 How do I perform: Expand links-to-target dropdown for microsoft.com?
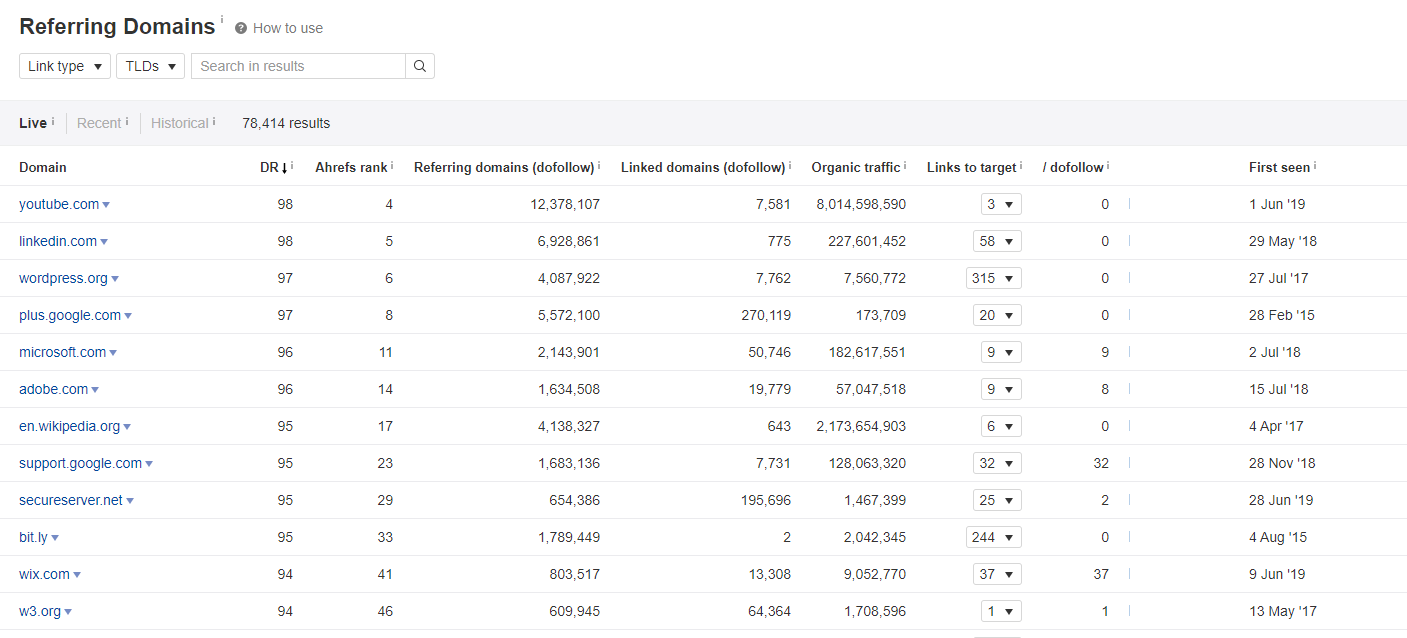point(1001,352)
